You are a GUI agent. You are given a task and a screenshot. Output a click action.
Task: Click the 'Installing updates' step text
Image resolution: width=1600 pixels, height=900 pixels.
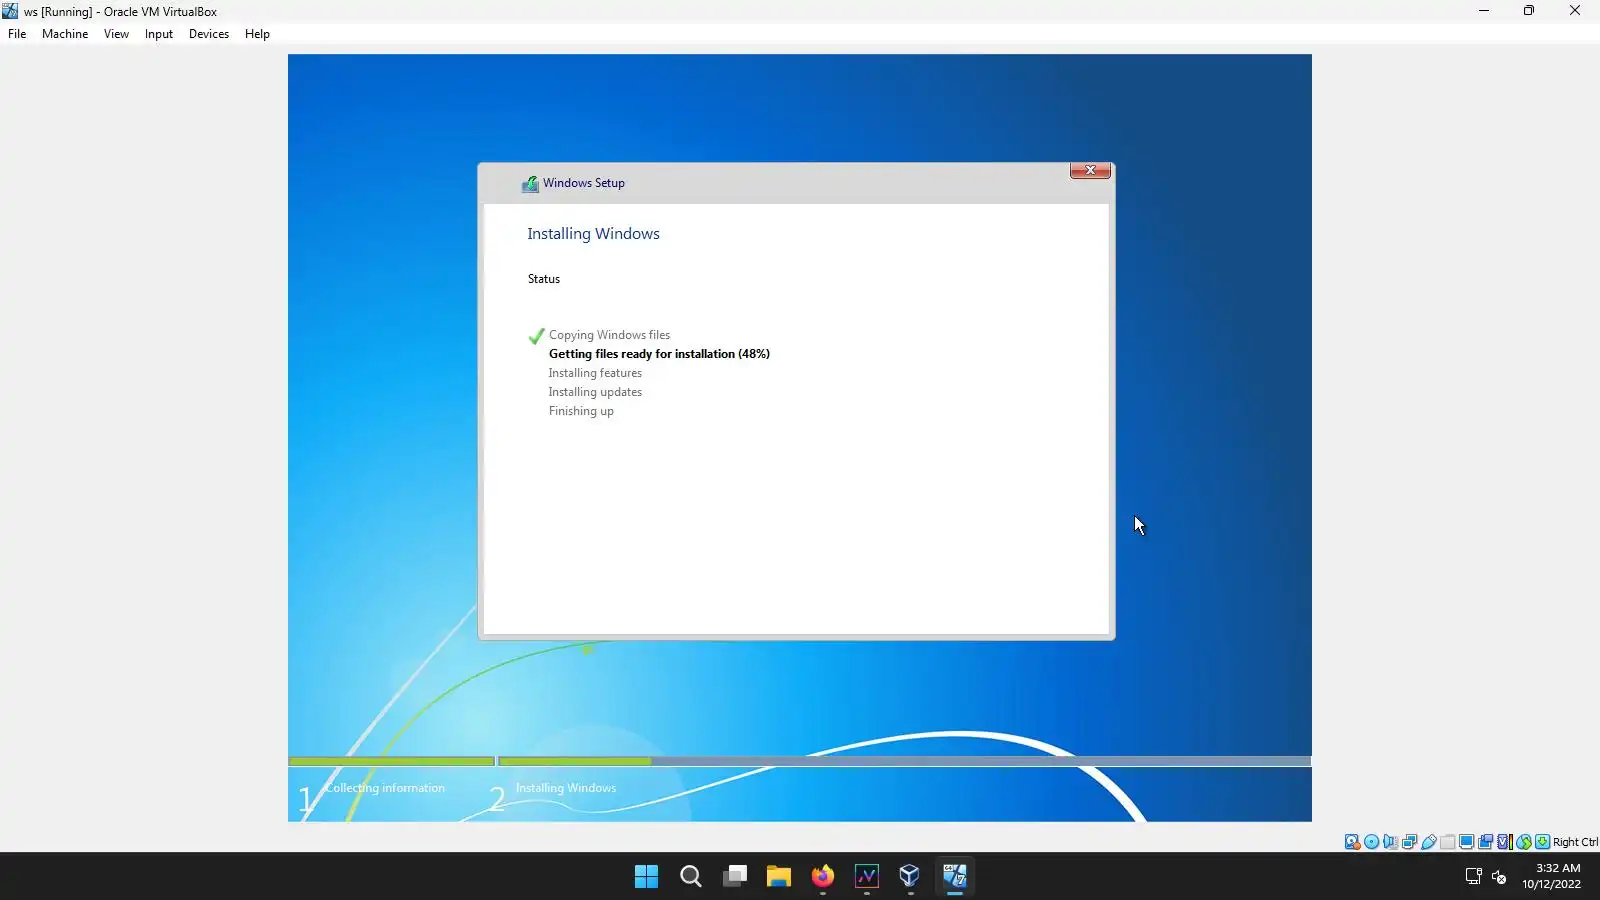point(595,392)
